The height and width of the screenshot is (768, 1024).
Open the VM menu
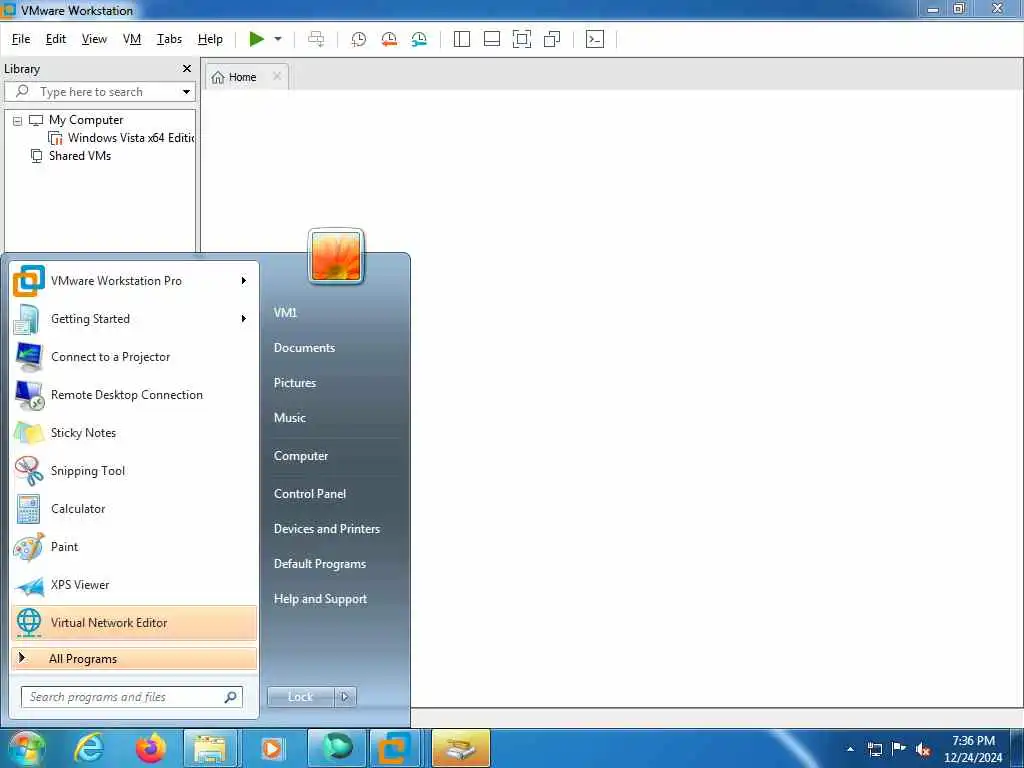click(x=132, y=39)
